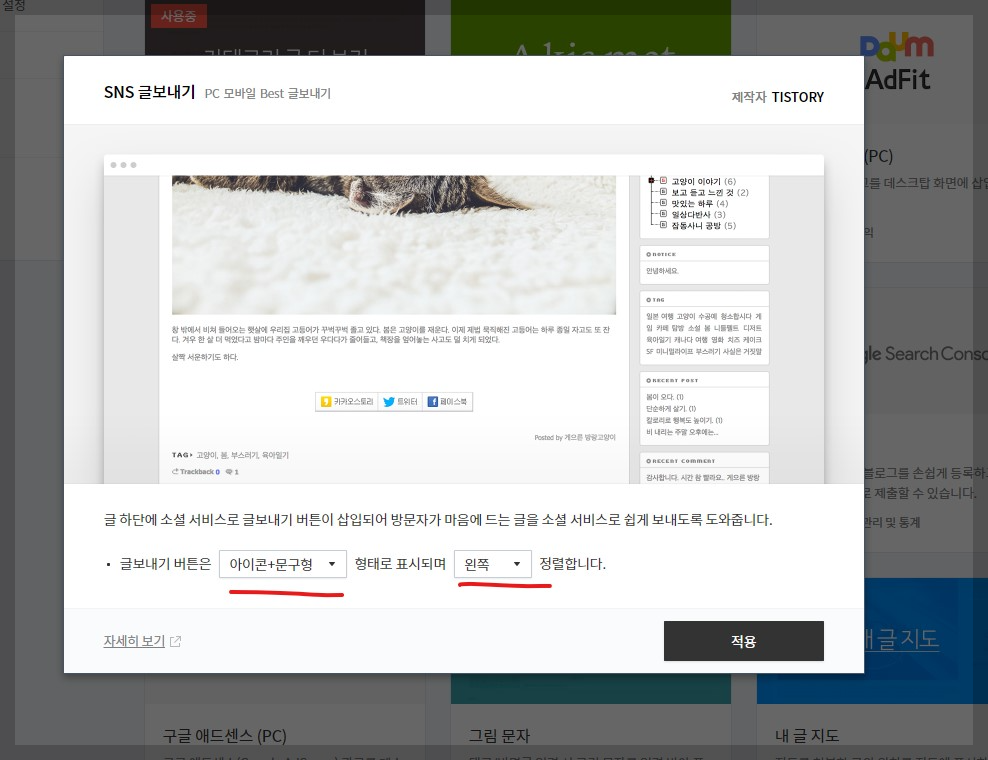Open the 왼쪽 alignment dropdown
The width and height of the screenshot is (988, 760).
(x=492, y=563)
